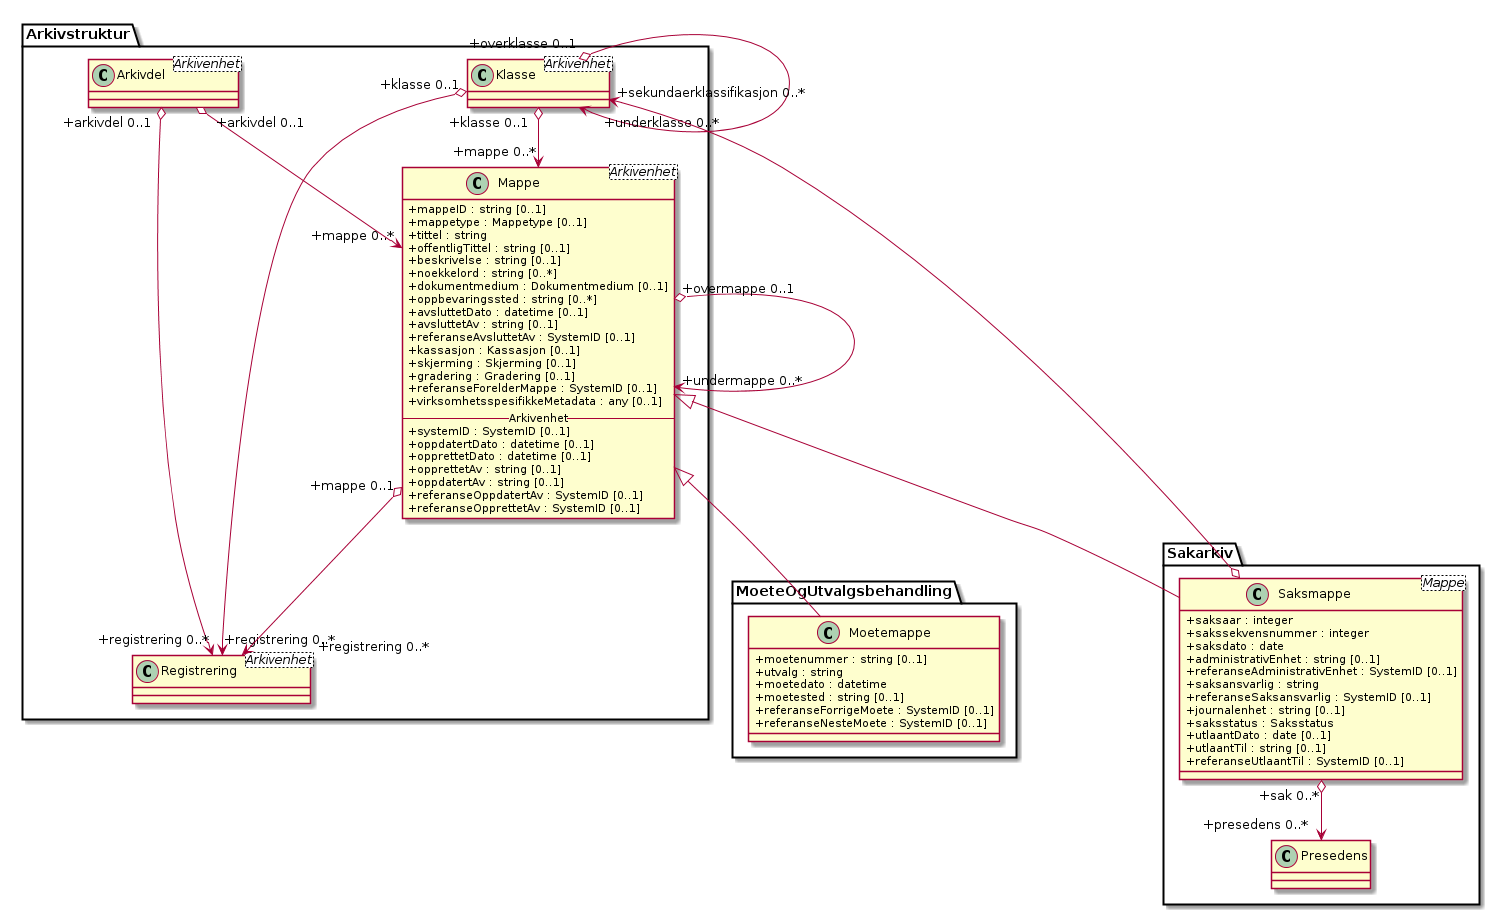Click the +sakssekvensnummer attribute line
Screen dimensions: 1490x915
point(1277,634)
